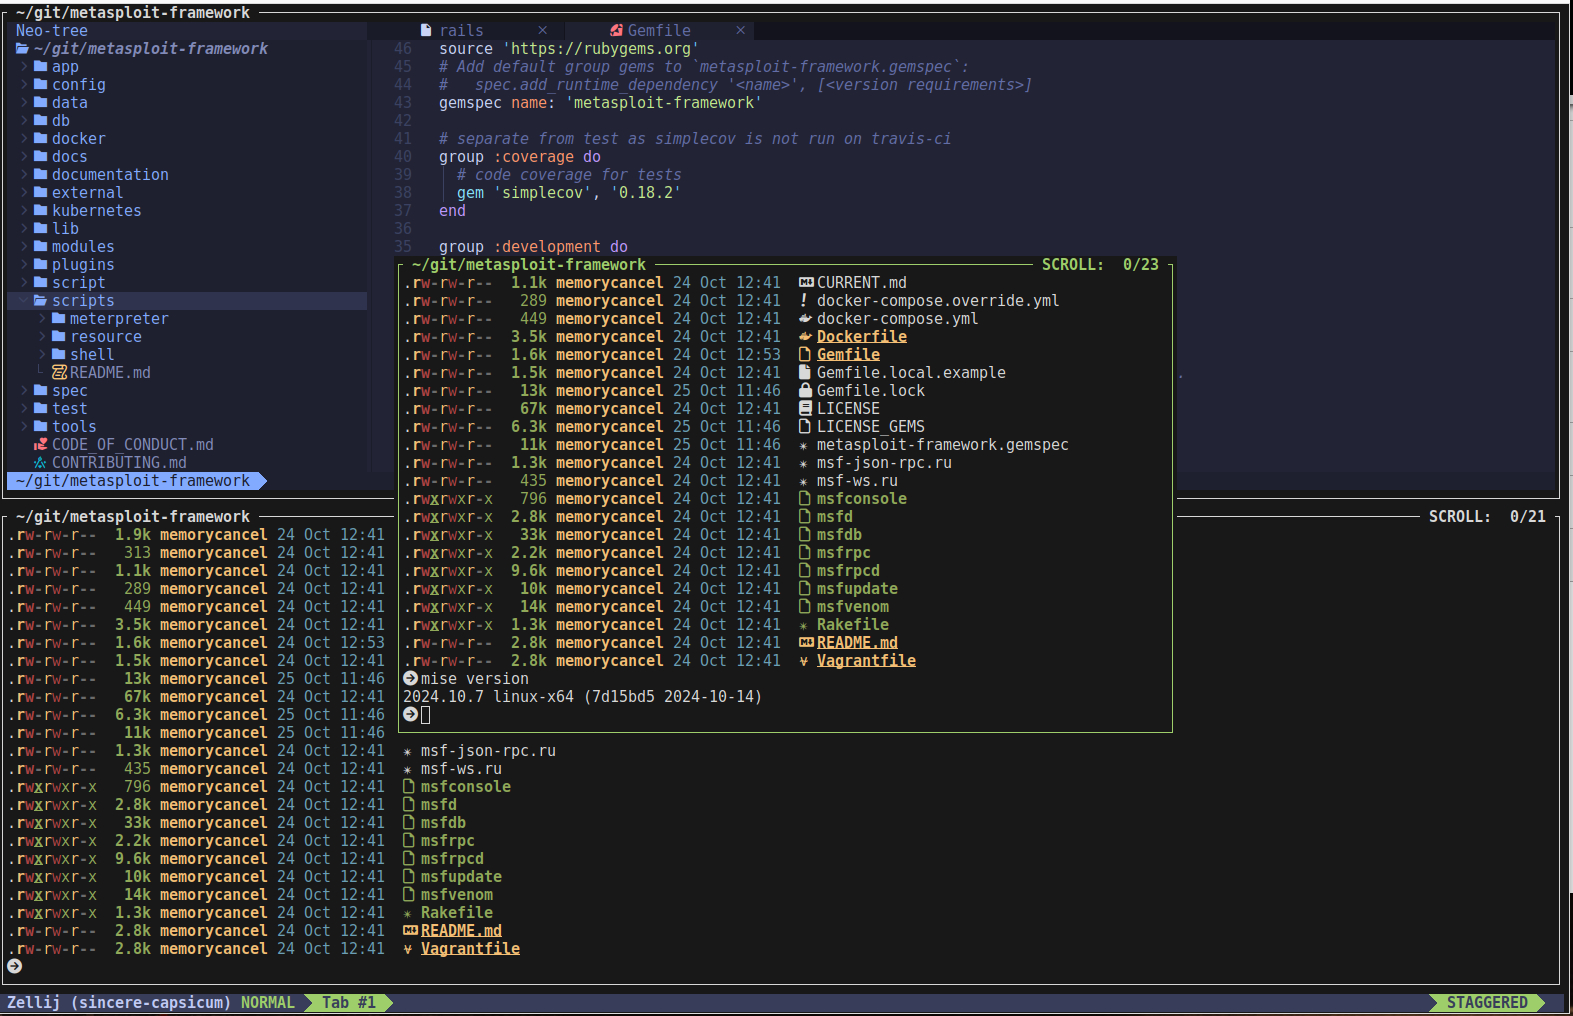The image size is (1573, 1016).
Task: Click the CONTRIBUTING.md file icon
Action: pos(41,463)
